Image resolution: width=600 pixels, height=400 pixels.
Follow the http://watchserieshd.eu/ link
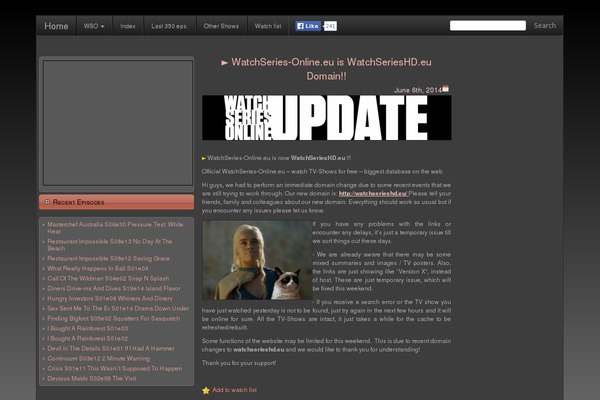(373, 194)
